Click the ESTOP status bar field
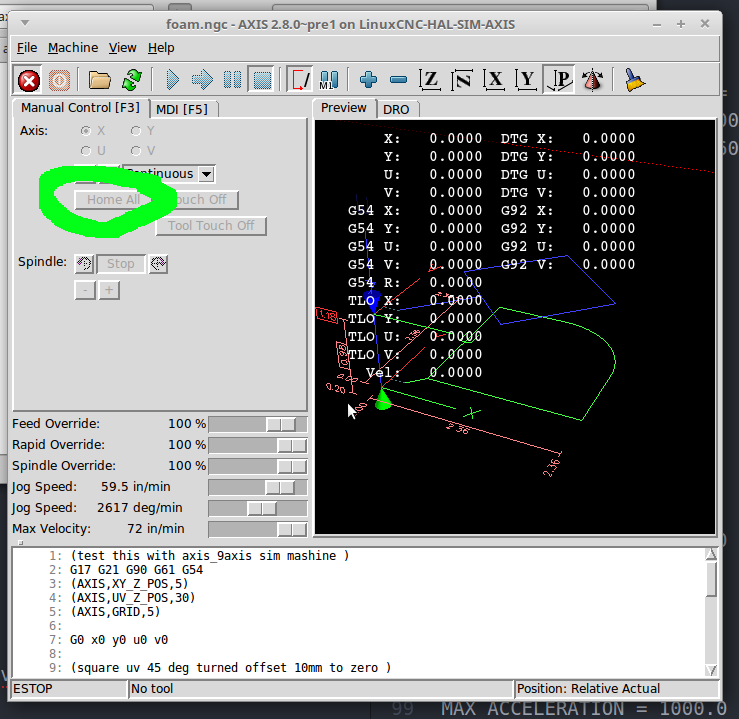The image size is (739, 719). (x=69, y=689)
